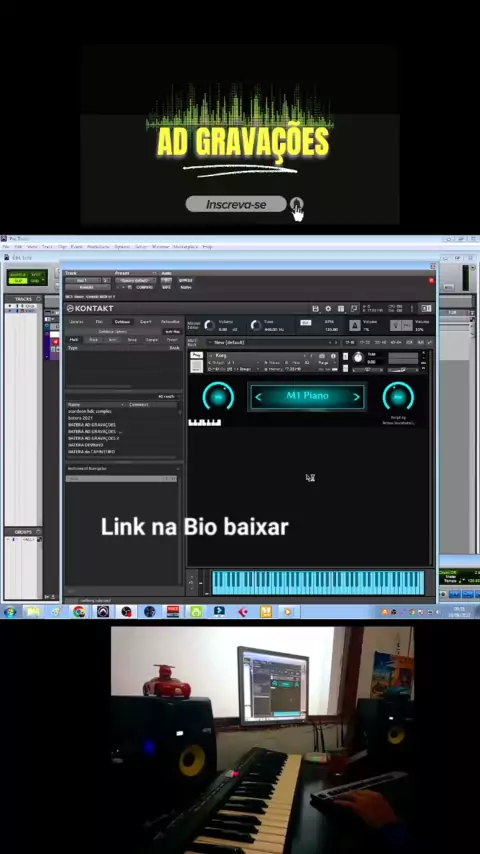Click the rack view icon at Kontakt header right
This screenshot has width=480, height=854.
click(x=427, y=309)
